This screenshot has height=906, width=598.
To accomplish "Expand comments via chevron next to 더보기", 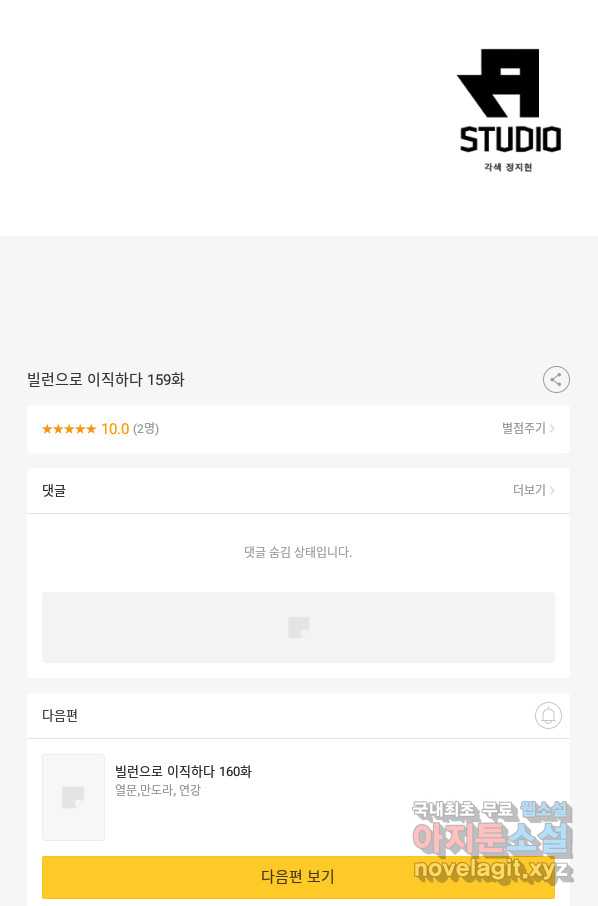I will pos(552,490).
